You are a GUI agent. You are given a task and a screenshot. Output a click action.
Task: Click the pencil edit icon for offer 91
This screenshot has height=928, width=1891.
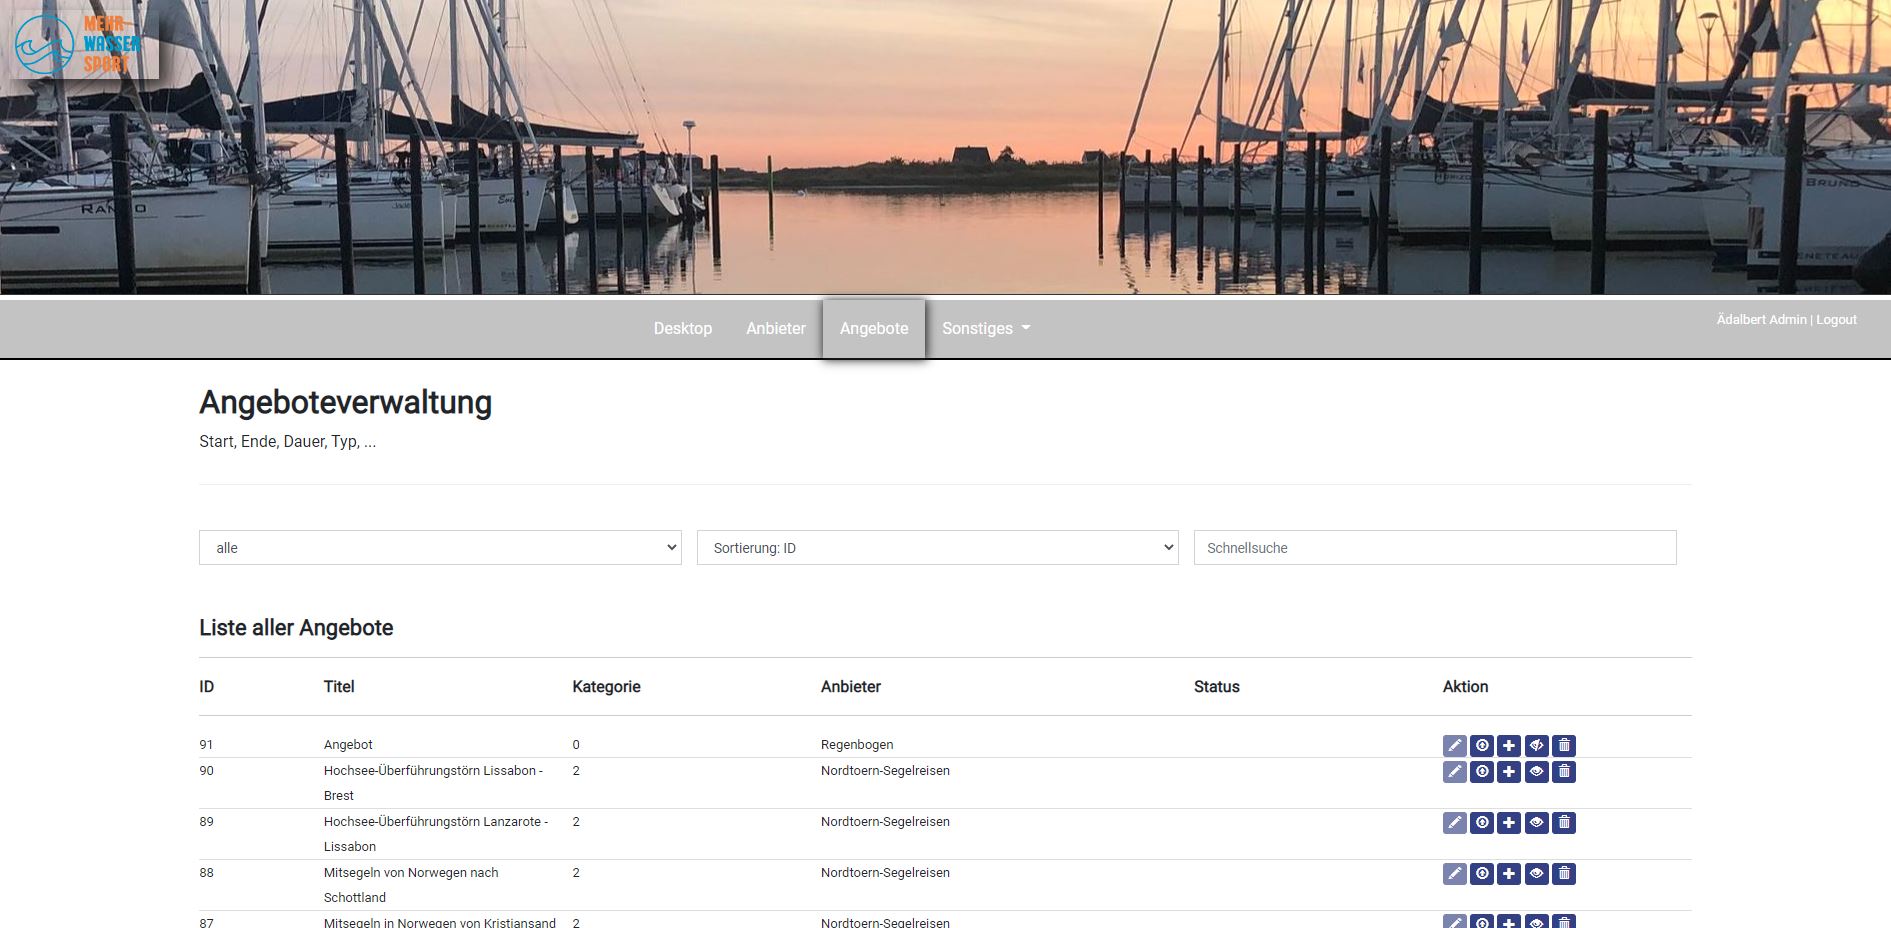1454,745
